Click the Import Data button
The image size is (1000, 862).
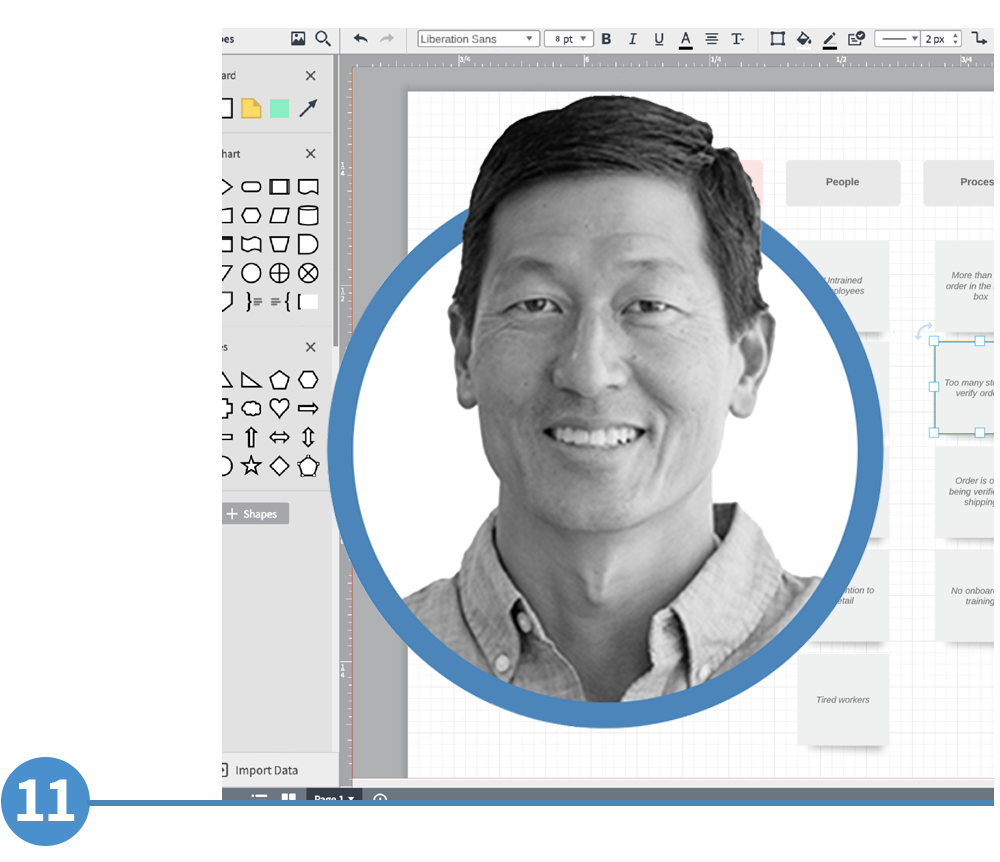260,770
